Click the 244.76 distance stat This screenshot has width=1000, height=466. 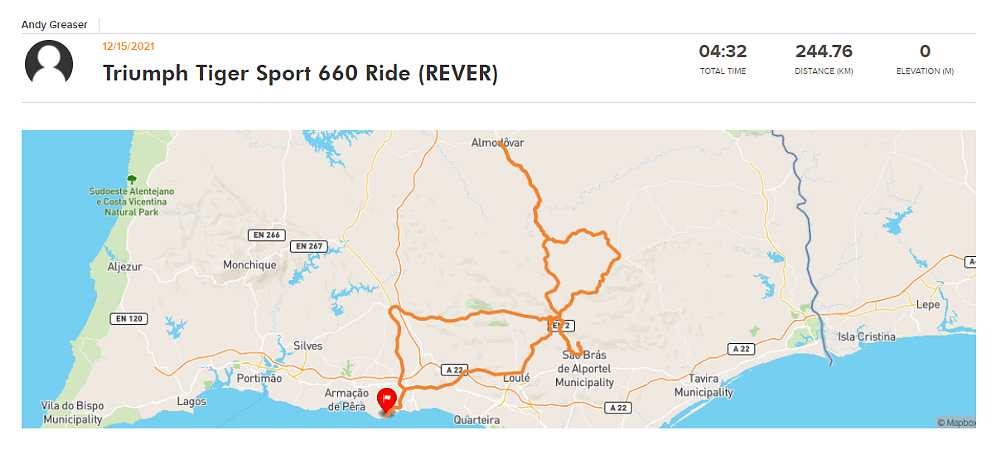pyautogui.click(x=824, y=52)
